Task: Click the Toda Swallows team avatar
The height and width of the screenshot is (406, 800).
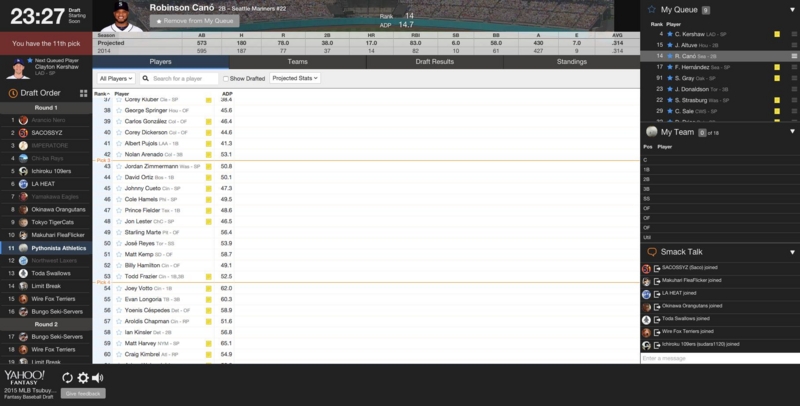Action: pos(23,273)
